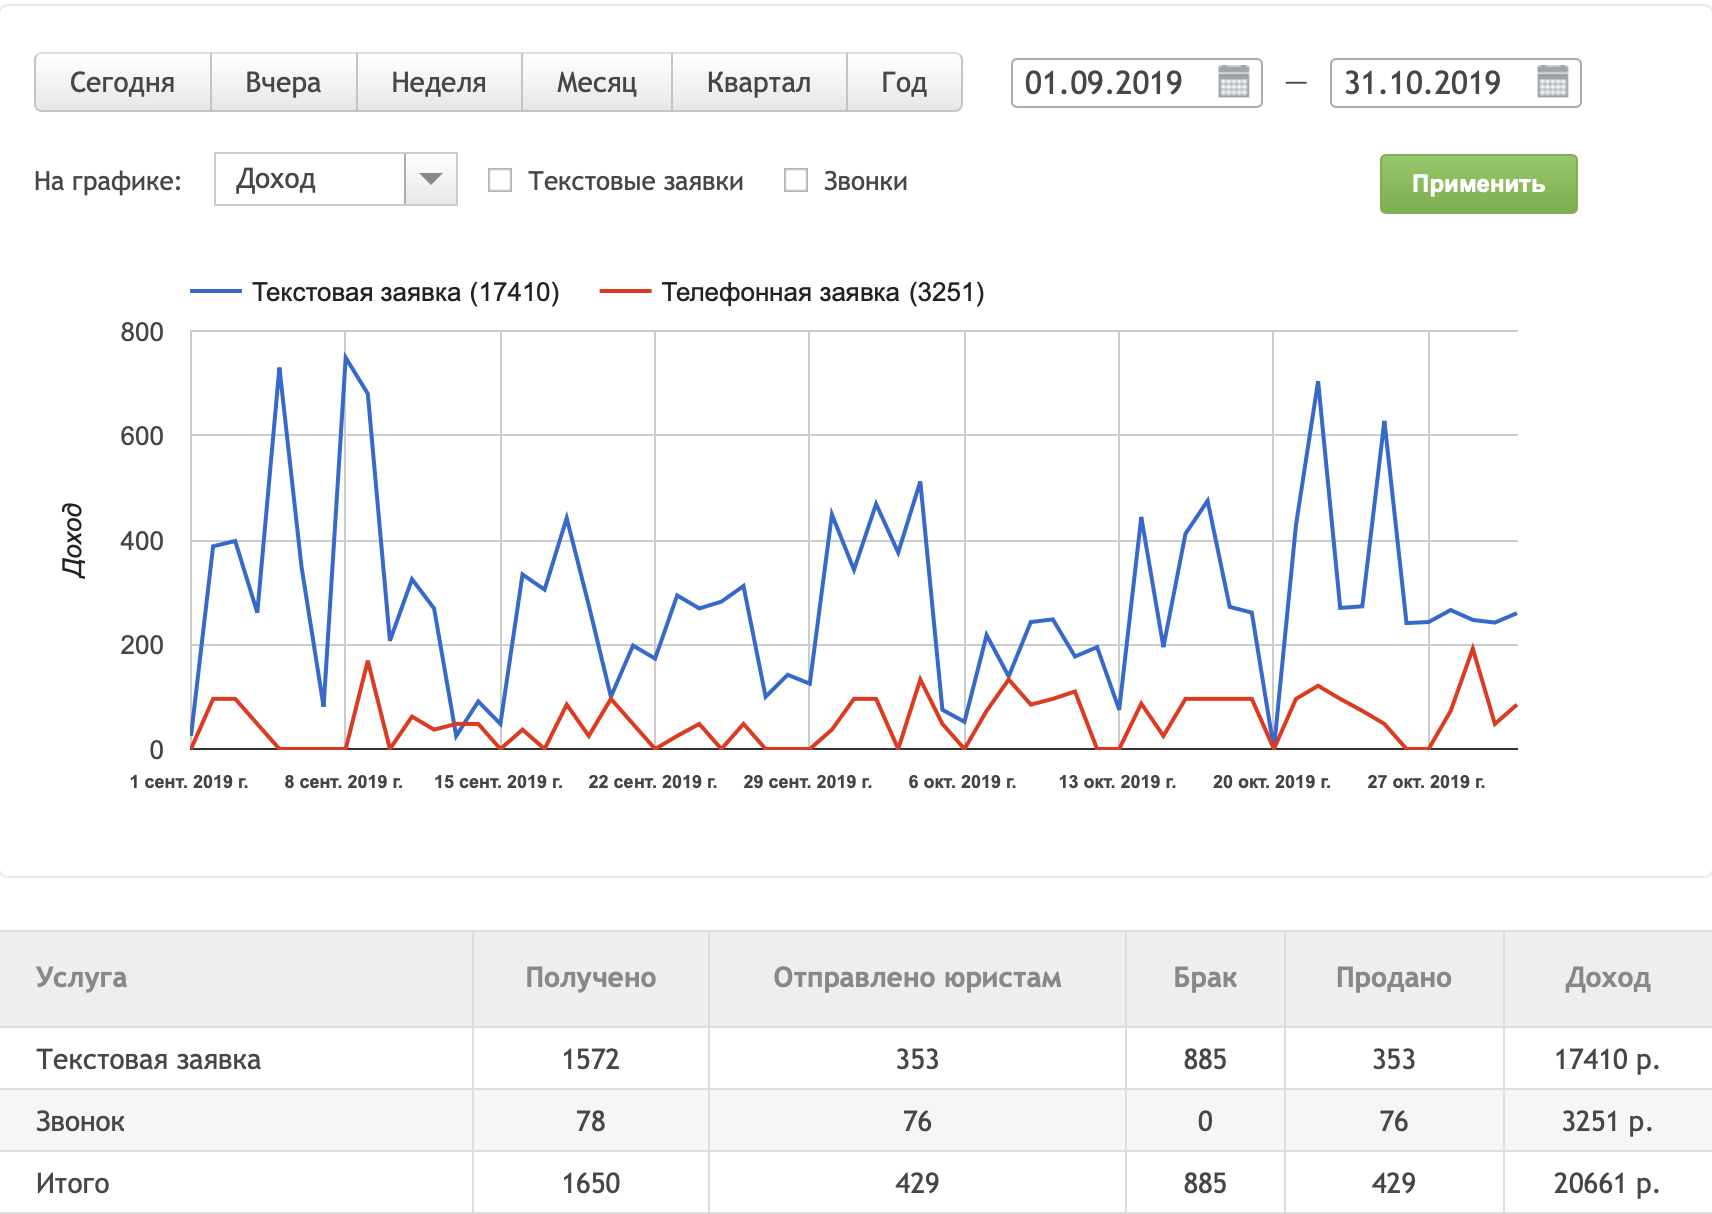Select the Месяц period tab
The width and height of the screenshot is (1712, 1214).
point(597,82)
